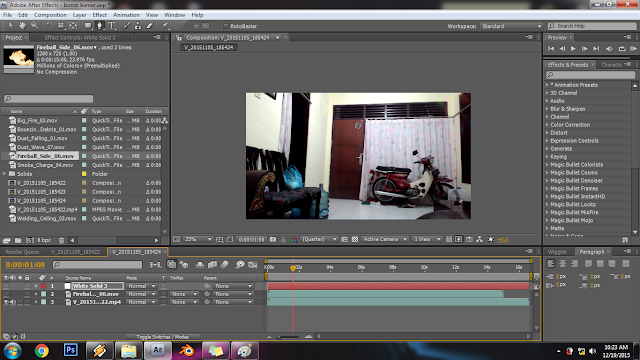Screen dimensions: 640x360
Task: Delete selected project item with trash icon
Action: coord(61,240)
